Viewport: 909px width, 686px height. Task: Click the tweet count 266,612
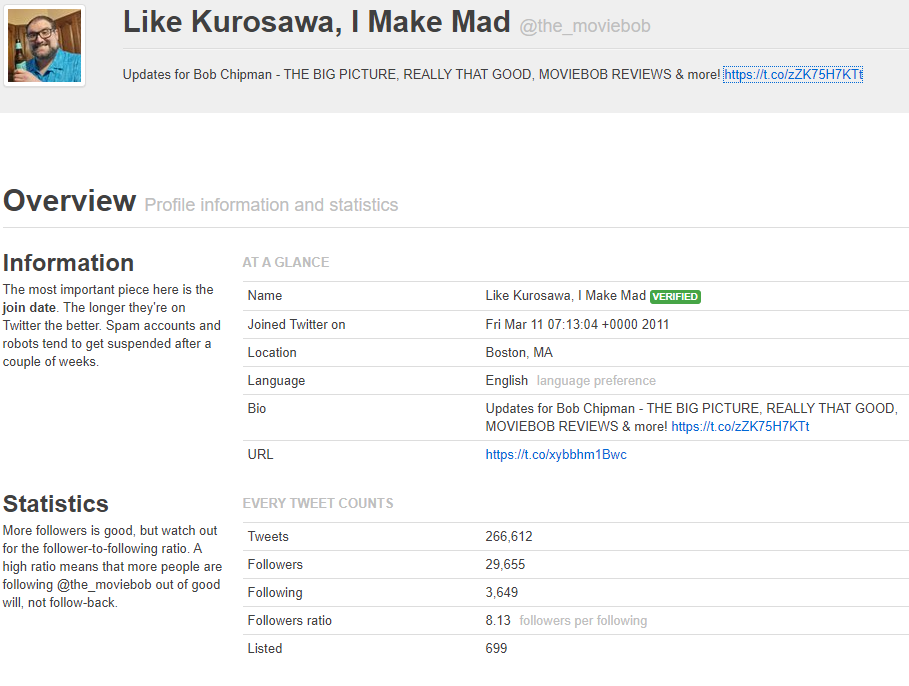(509, 537)
